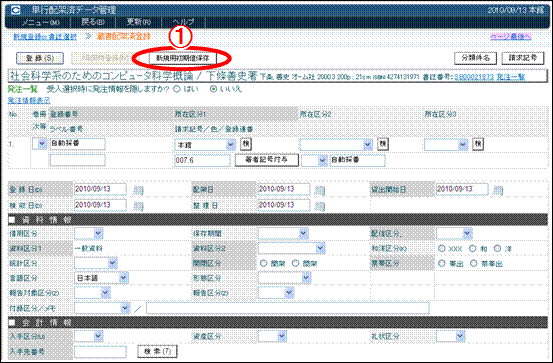This screenshot has width=553, height=363.
Task: Click the 請求記号 button at top right
Action: (x=523, y=58)
